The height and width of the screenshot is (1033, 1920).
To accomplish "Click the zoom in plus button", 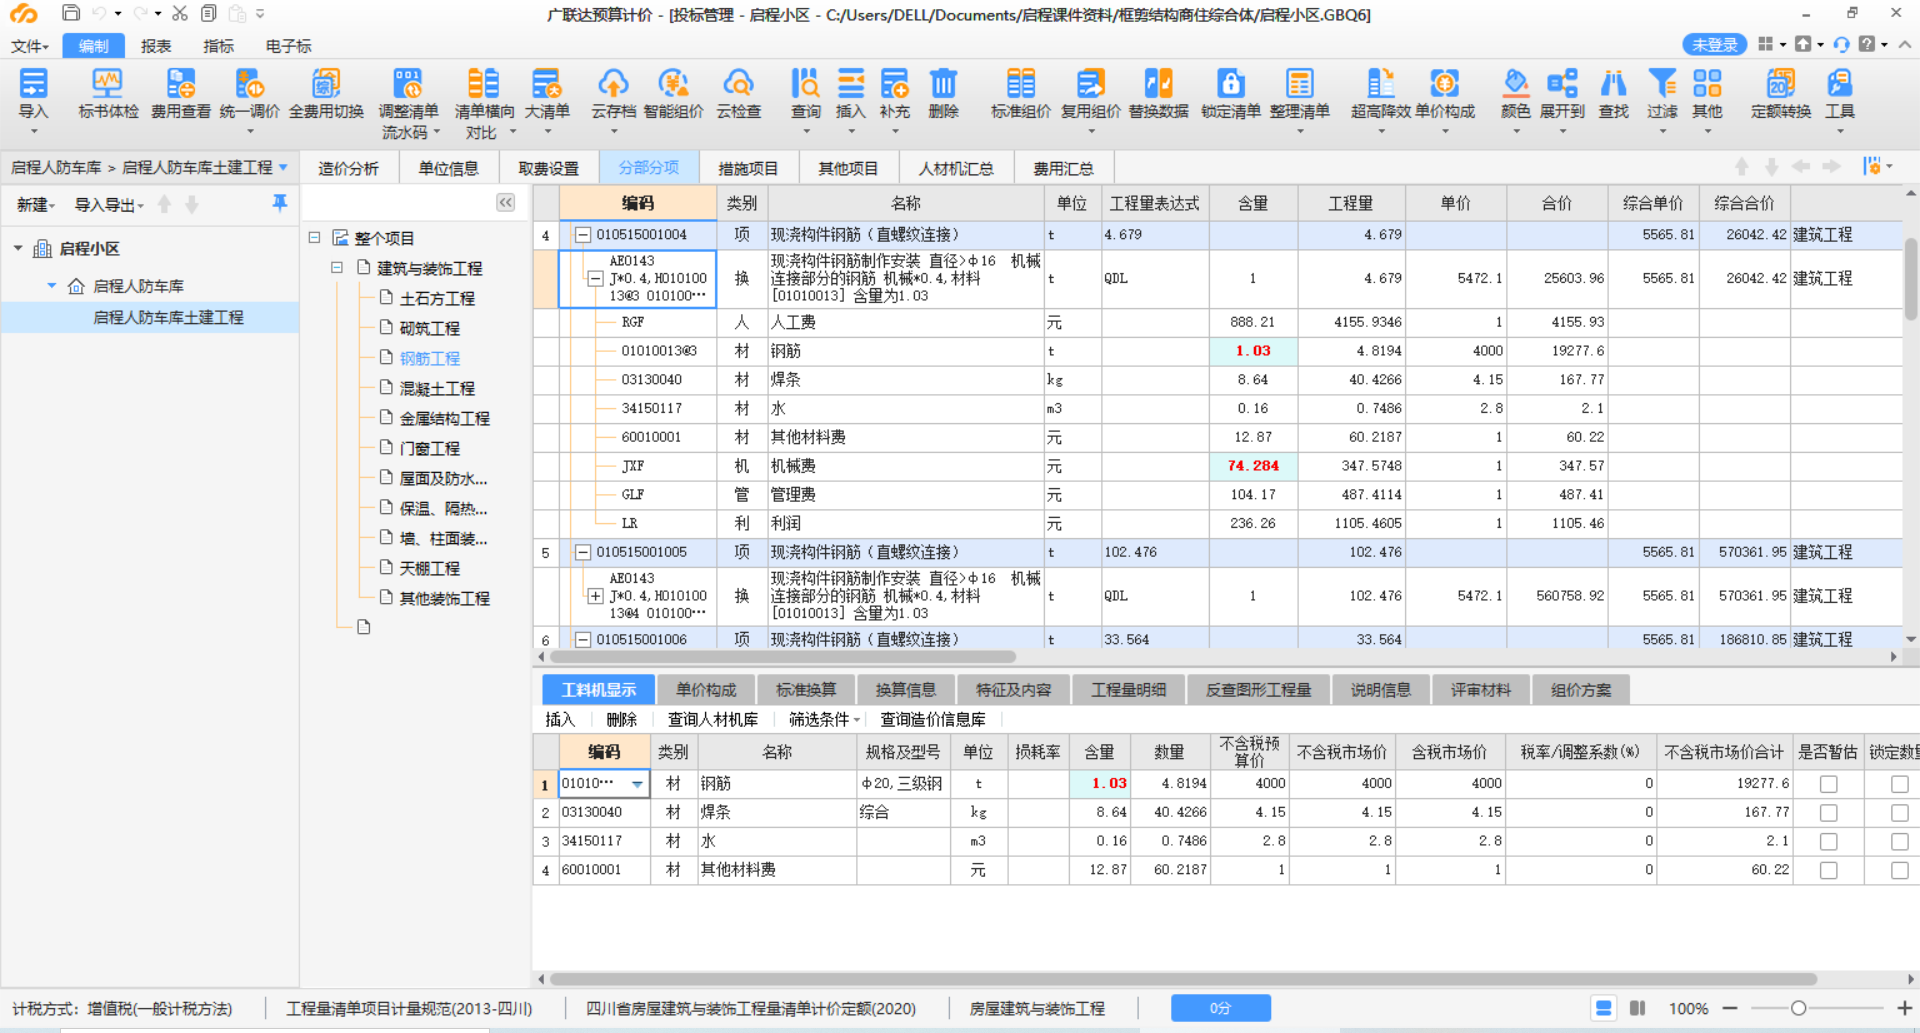I will (x=1904, y=1008).
